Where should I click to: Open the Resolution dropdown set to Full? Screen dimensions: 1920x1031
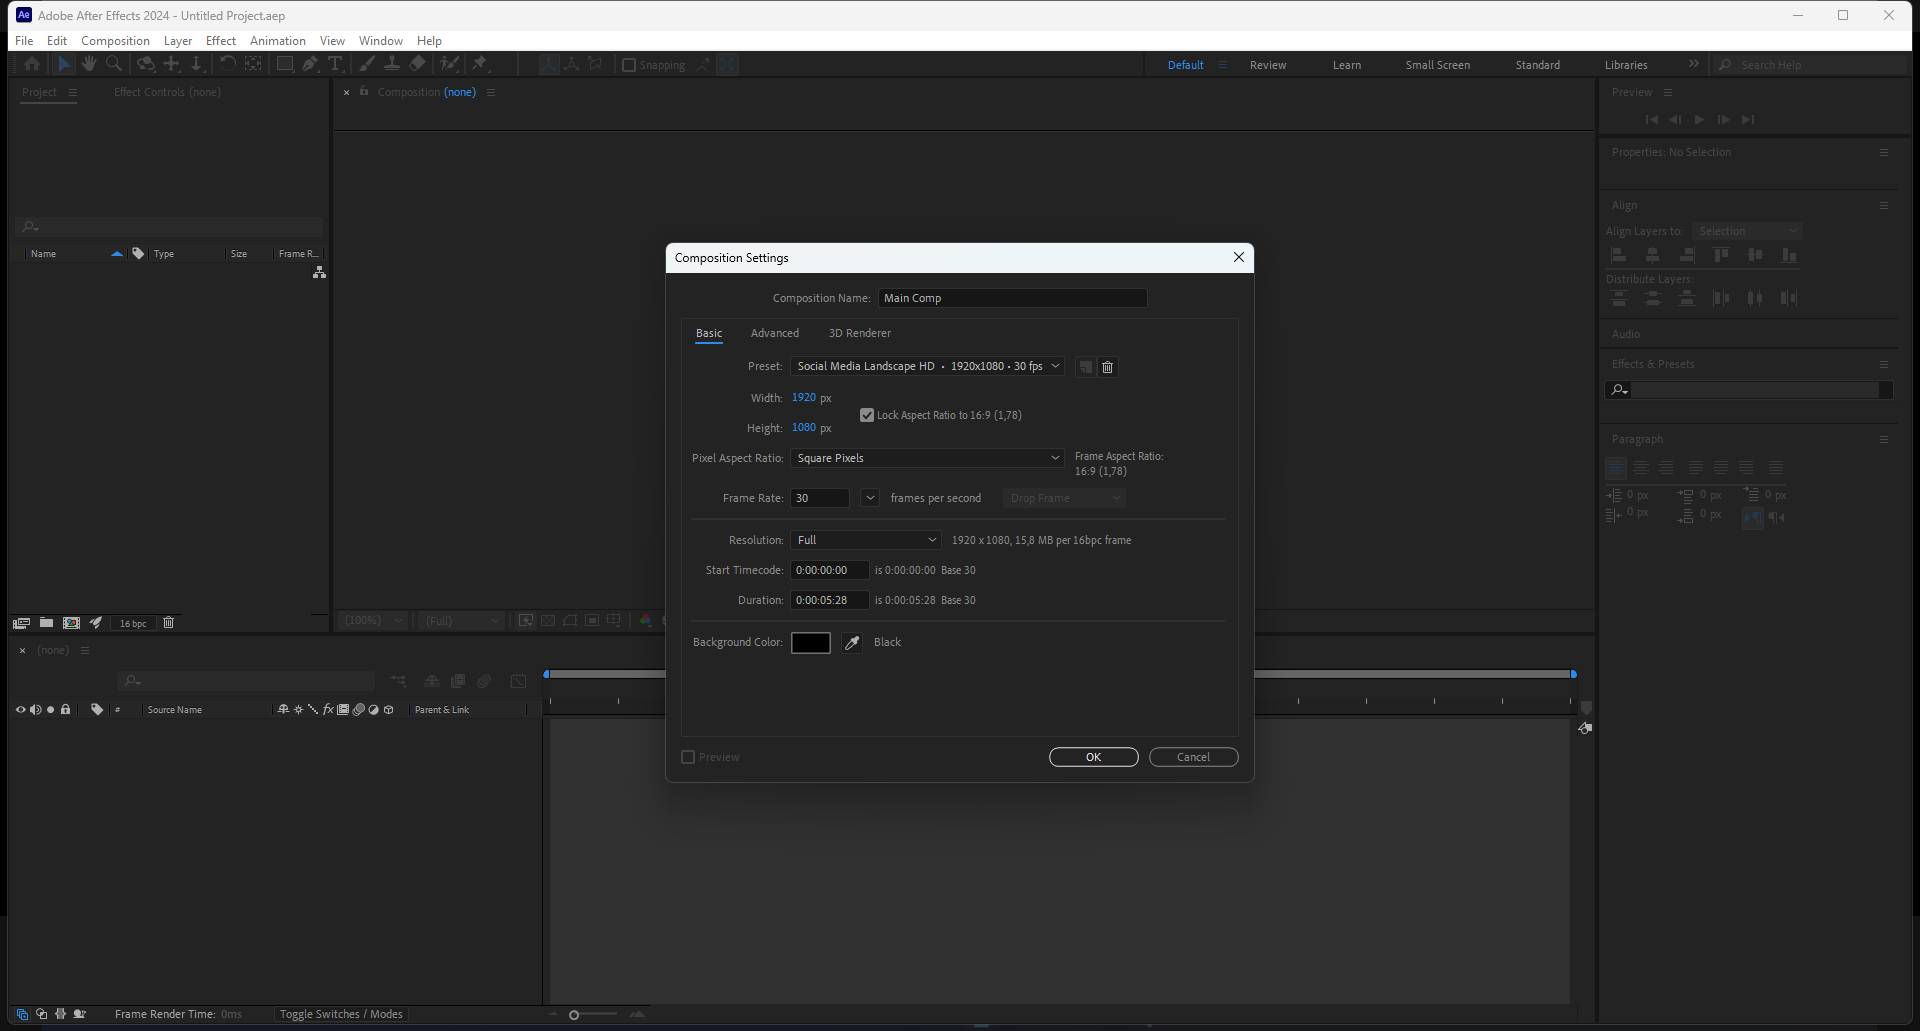[866, 540]
